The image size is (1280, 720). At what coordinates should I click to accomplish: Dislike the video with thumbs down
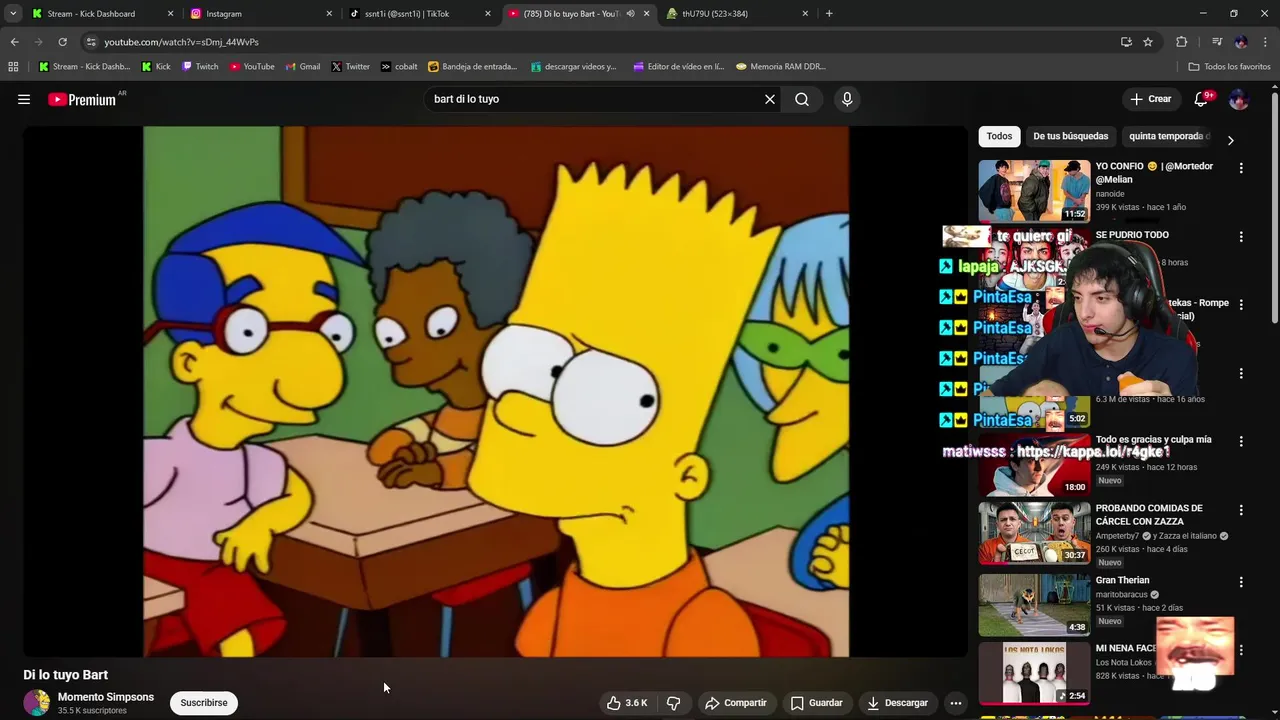(x=674, y=703)
